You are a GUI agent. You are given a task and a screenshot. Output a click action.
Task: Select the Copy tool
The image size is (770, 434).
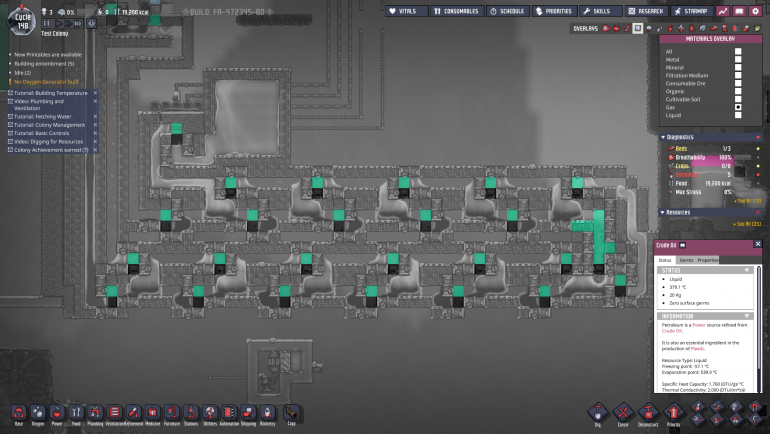(x=292, y=413)
